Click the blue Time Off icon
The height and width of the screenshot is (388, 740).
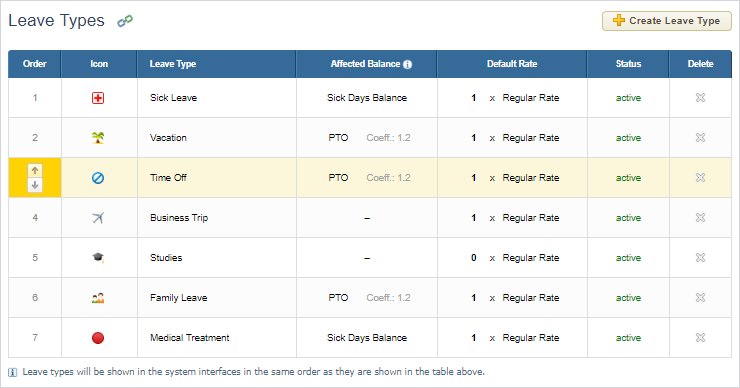(98, 178)
